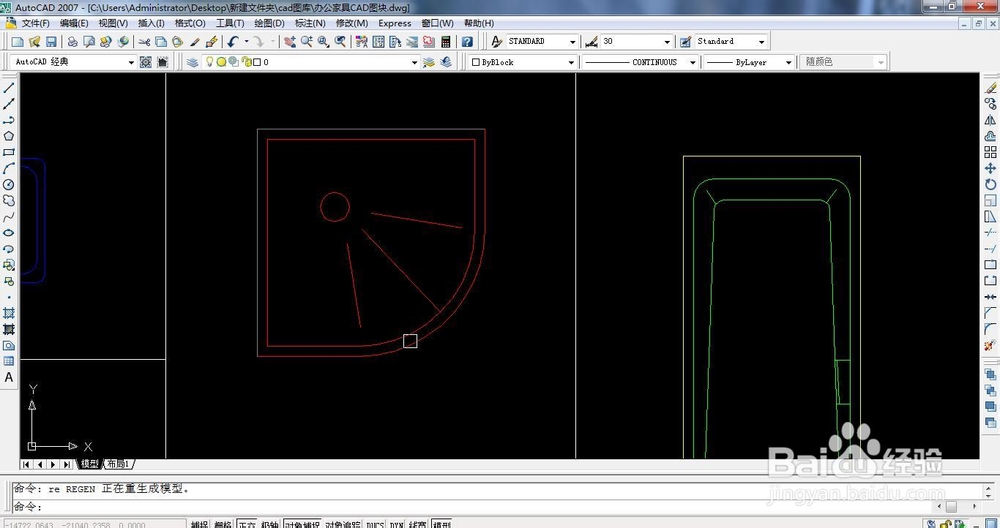Click the Help question mark icon
Viewport: 1000px width, 528px height.
click(467, 41)
